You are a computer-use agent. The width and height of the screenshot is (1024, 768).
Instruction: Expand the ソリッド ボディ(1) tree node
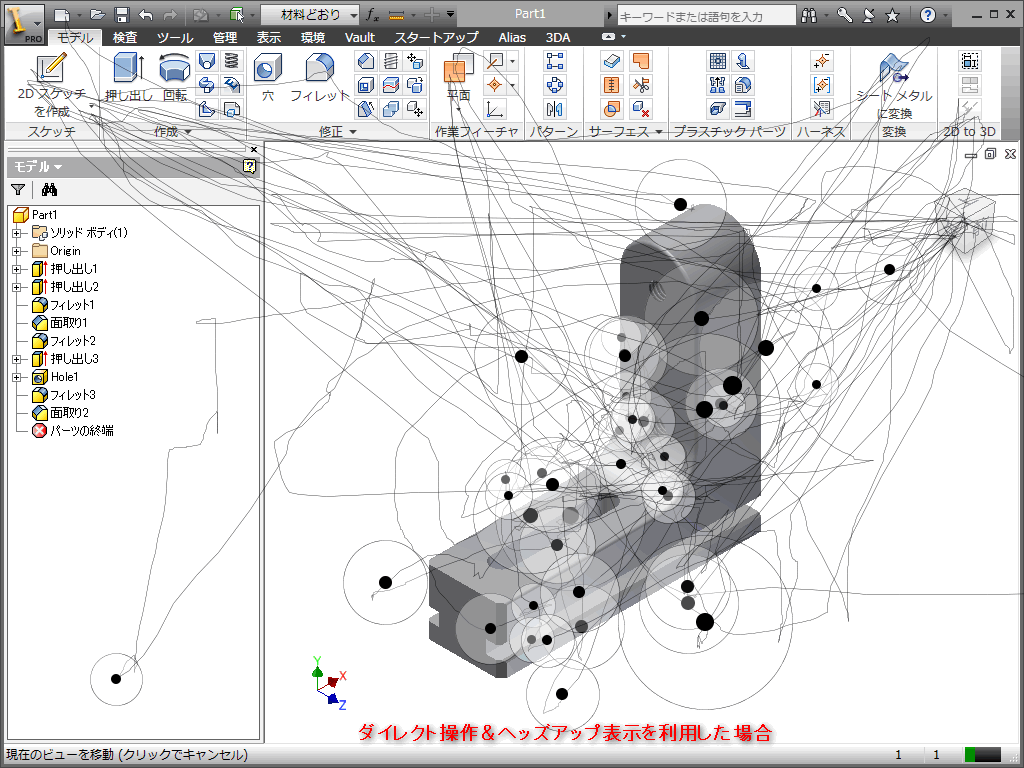tap(16, 233)
